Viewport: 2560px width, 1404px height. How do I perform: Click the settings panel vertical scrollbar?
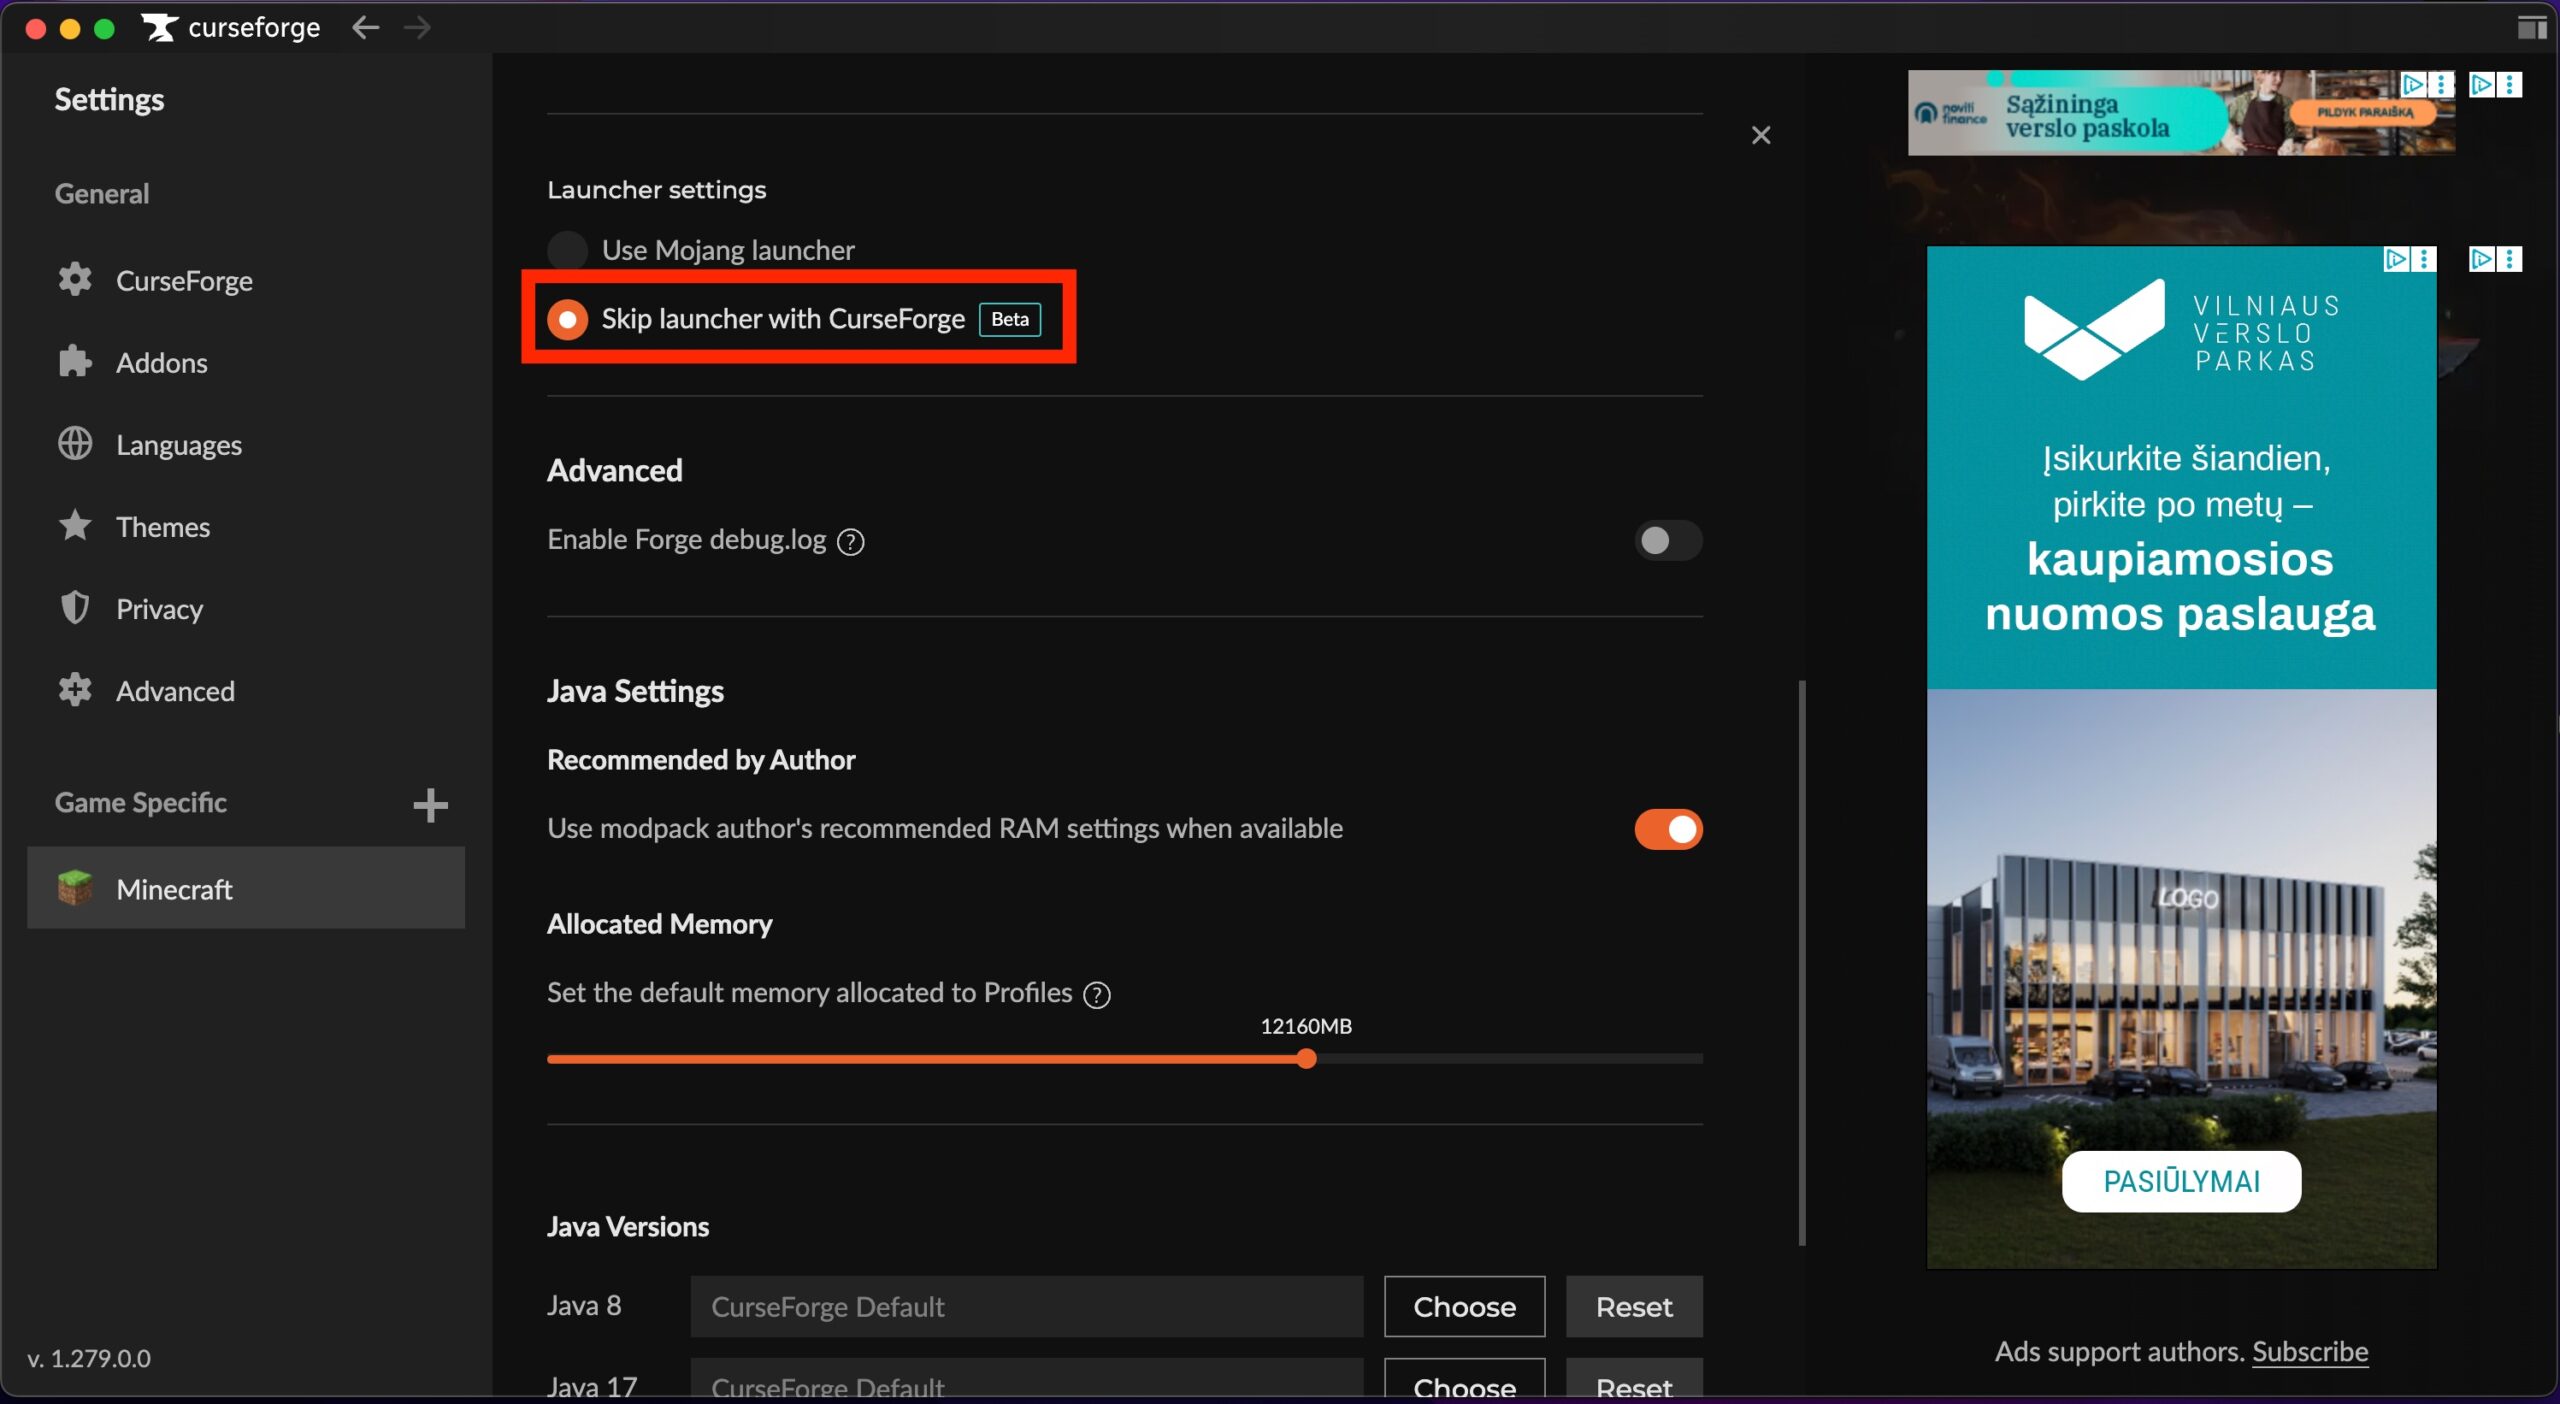1802,963
